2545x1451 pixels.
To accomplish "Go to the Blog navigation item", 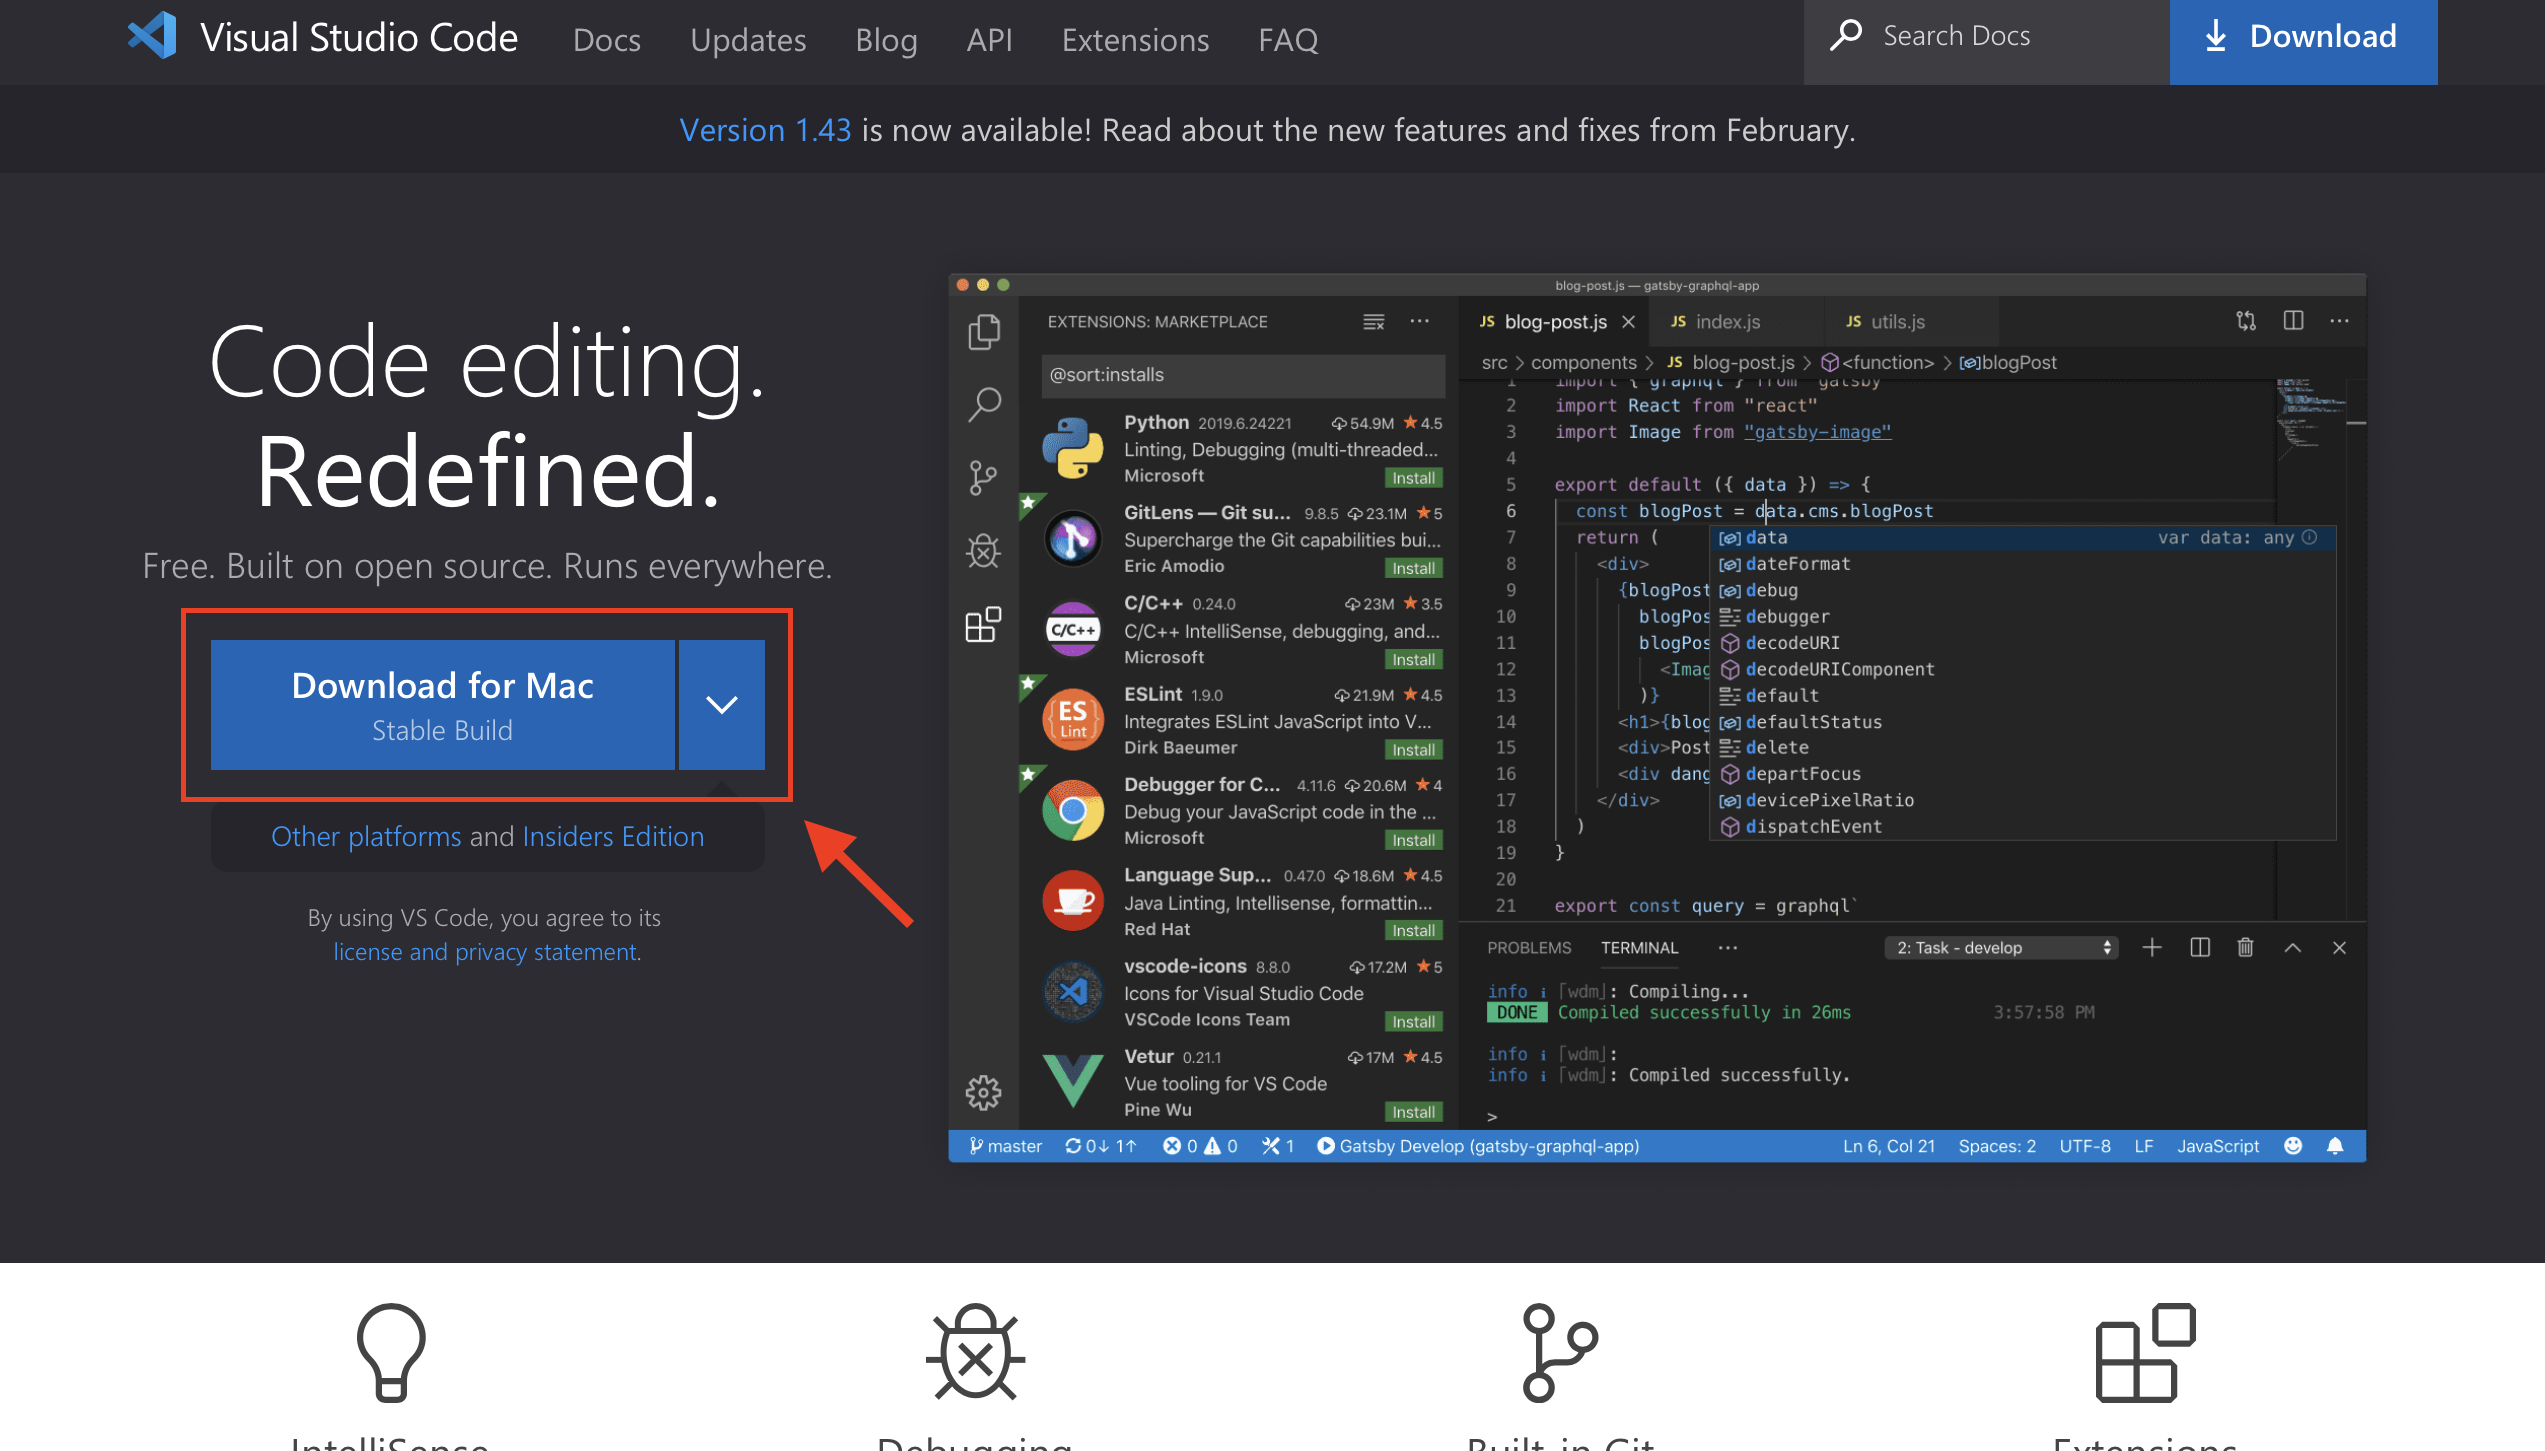I will [x=886, y=40].
